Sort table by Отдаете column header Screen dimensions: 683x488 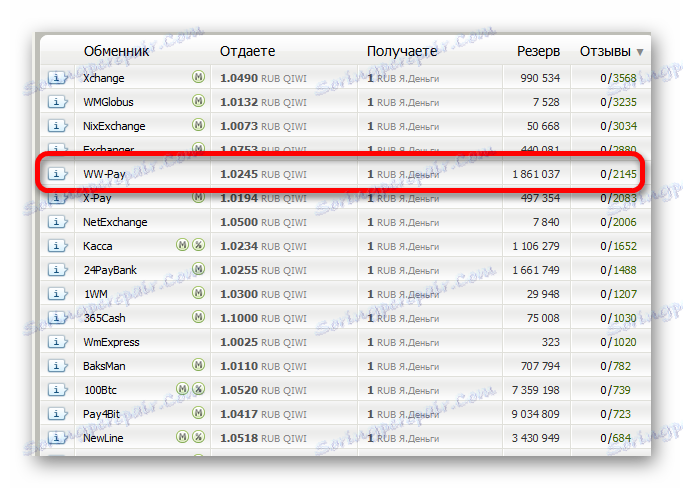tap(247, 51)
